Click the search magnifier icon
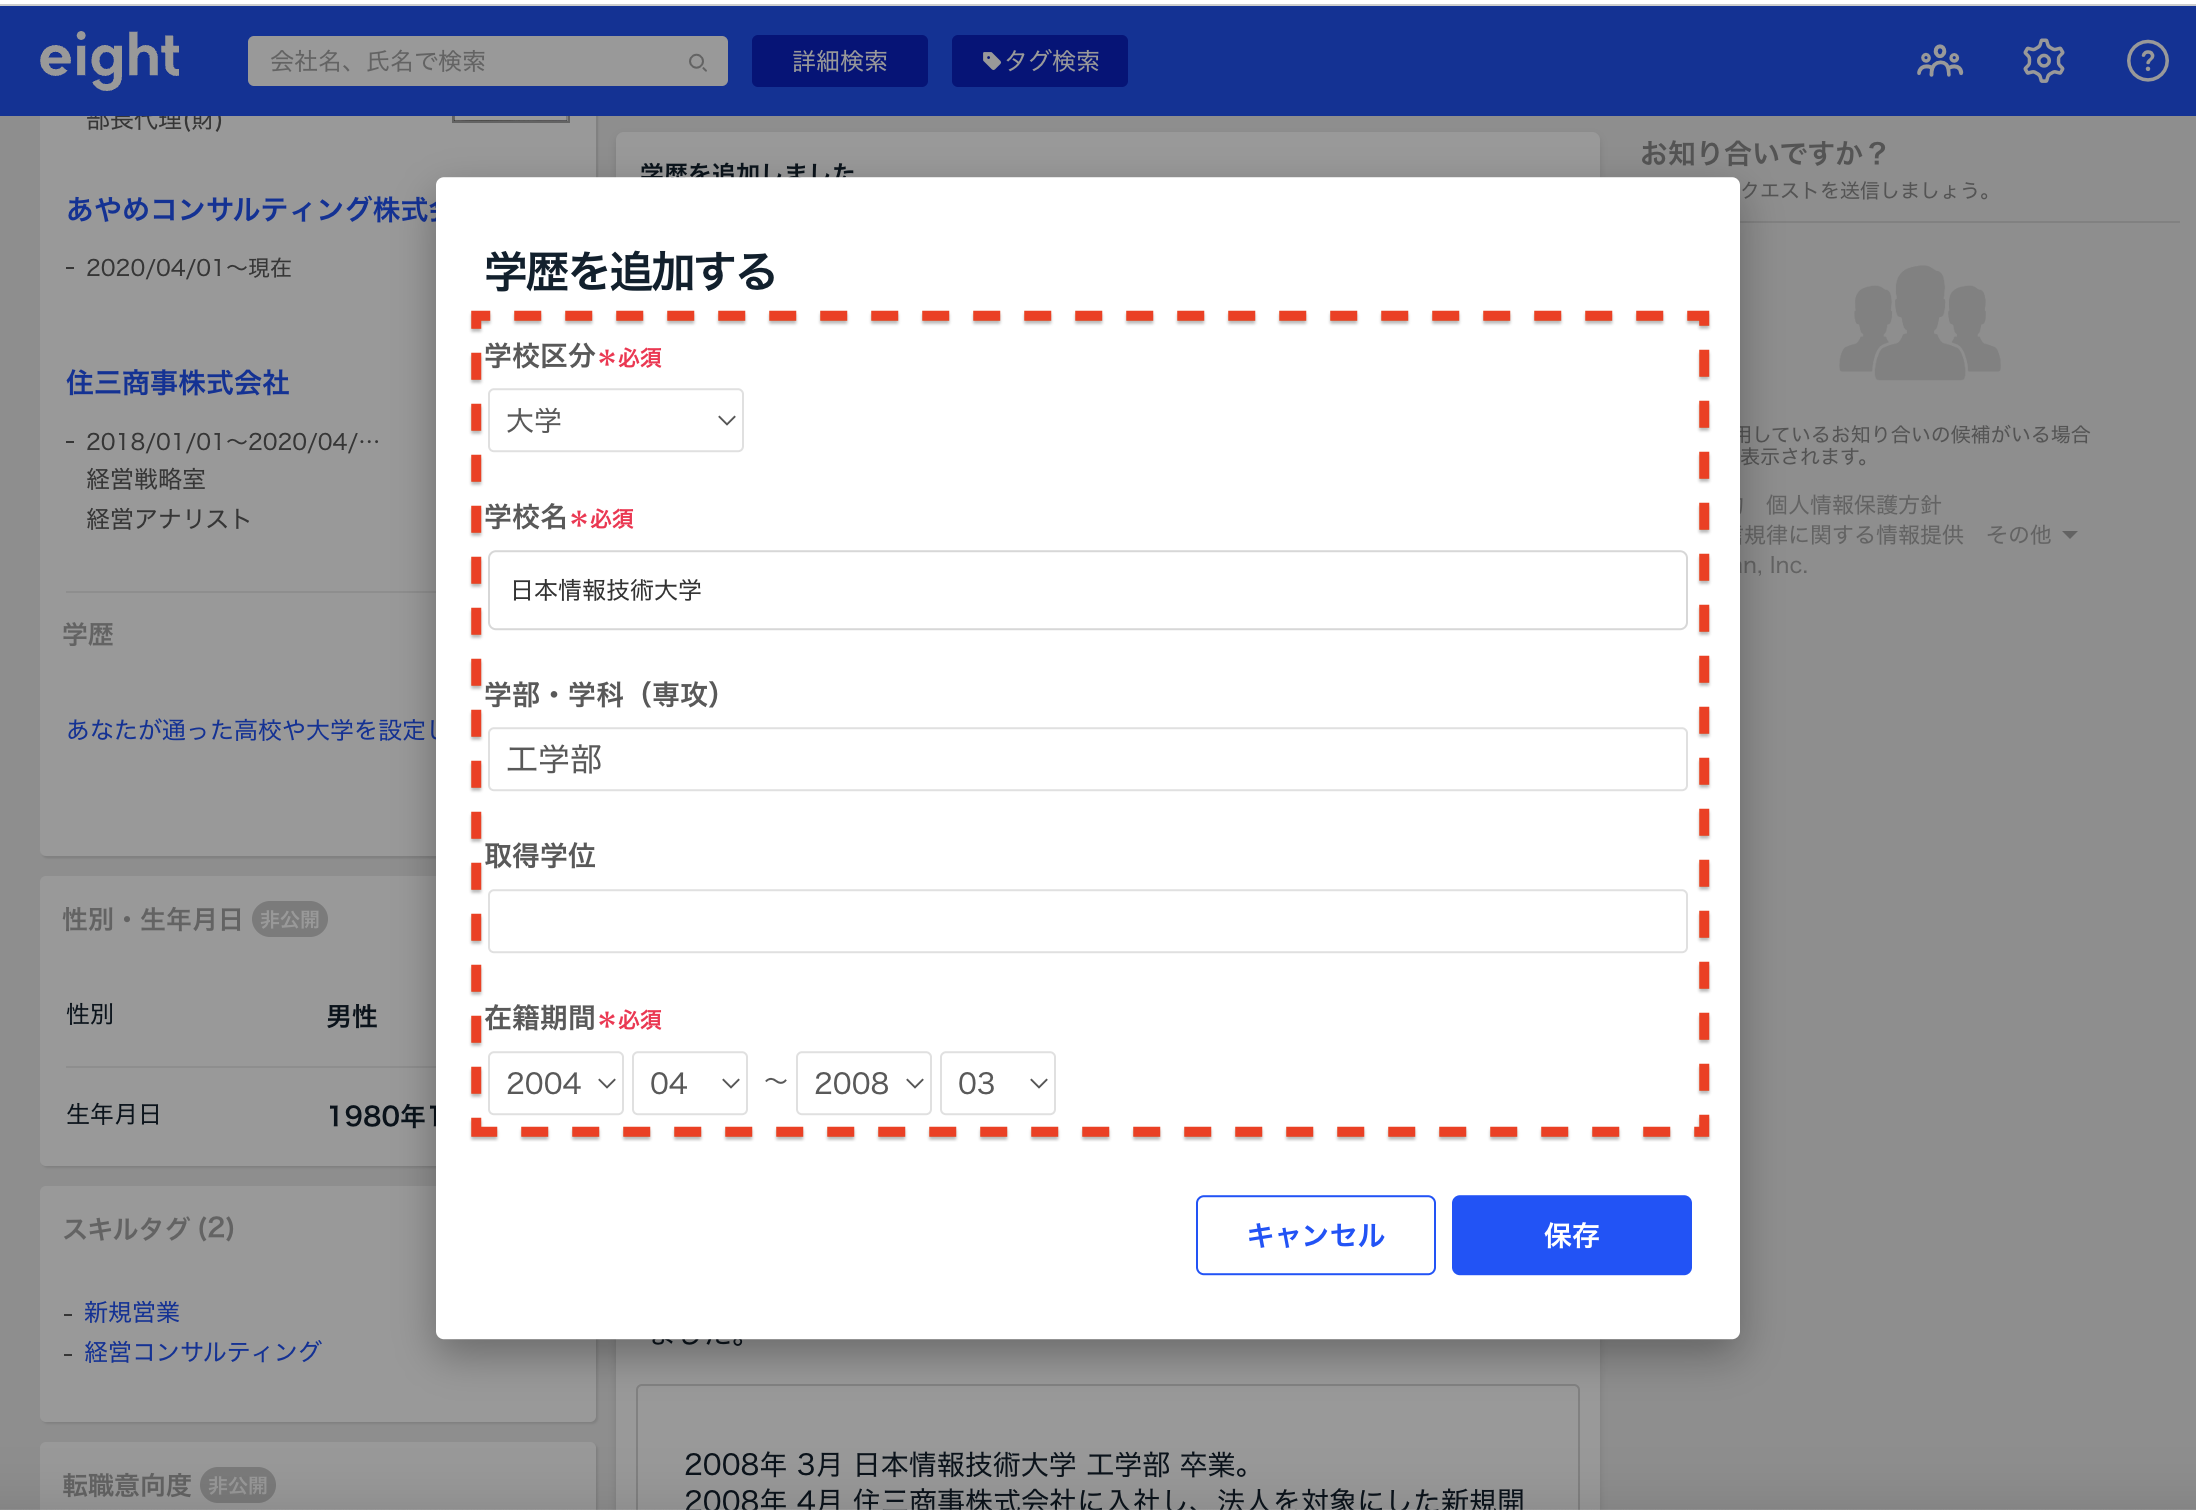2196x1510 pixels. pyautogui.click(x=697, y=62)
